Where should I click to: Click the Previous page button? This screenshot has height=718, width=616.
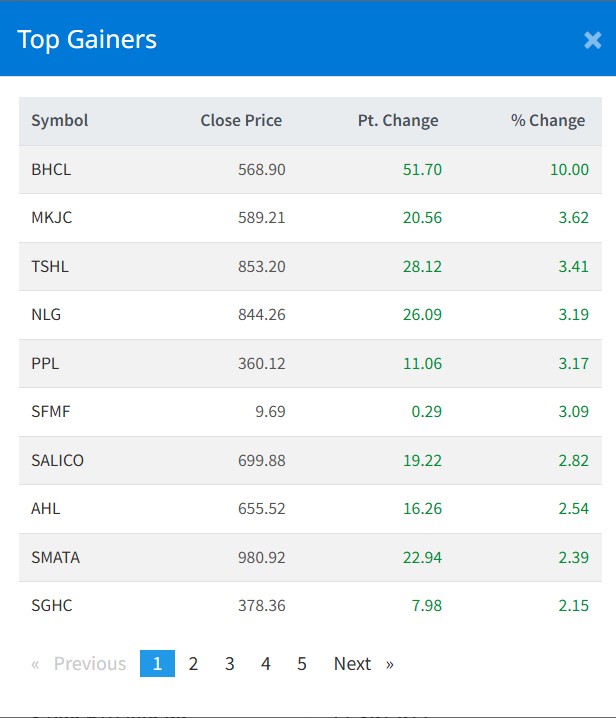pyautogui.click(x=79, y=664)
